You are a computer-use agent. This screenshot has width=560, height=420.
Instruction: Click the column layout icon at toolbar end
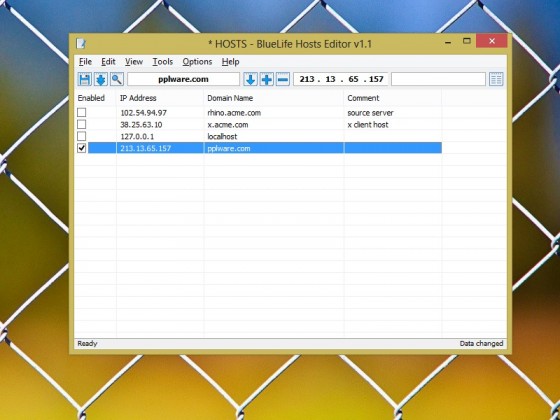pyautogui.click(x=496, y=79)
